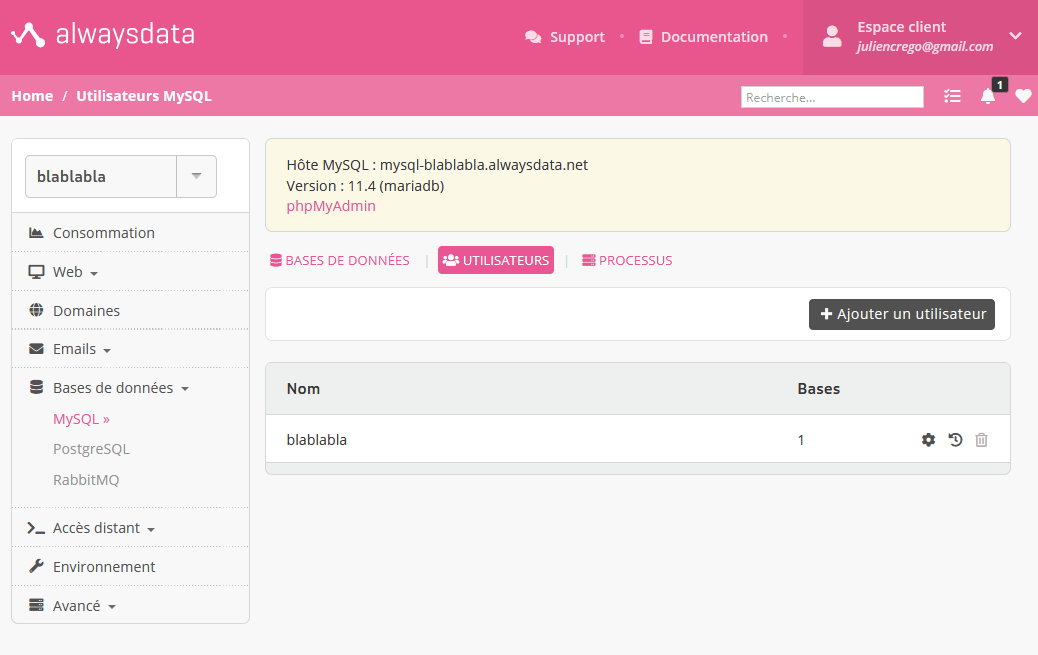Switch to Bases de données tab
This screenshot has width=1038, height=655.
(340, 260)
